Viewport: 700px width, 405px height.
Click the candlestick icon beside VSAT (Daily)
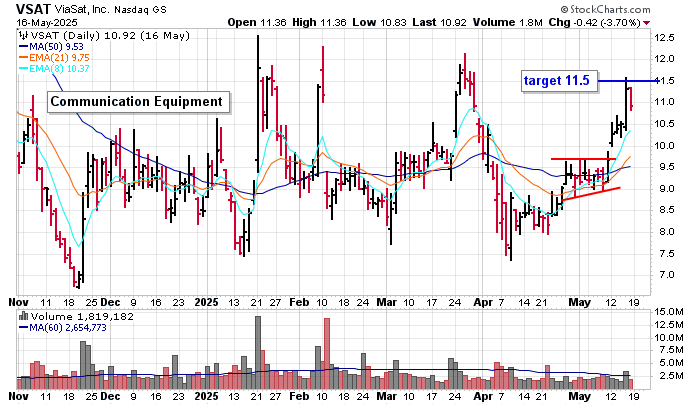coord(23,36)
